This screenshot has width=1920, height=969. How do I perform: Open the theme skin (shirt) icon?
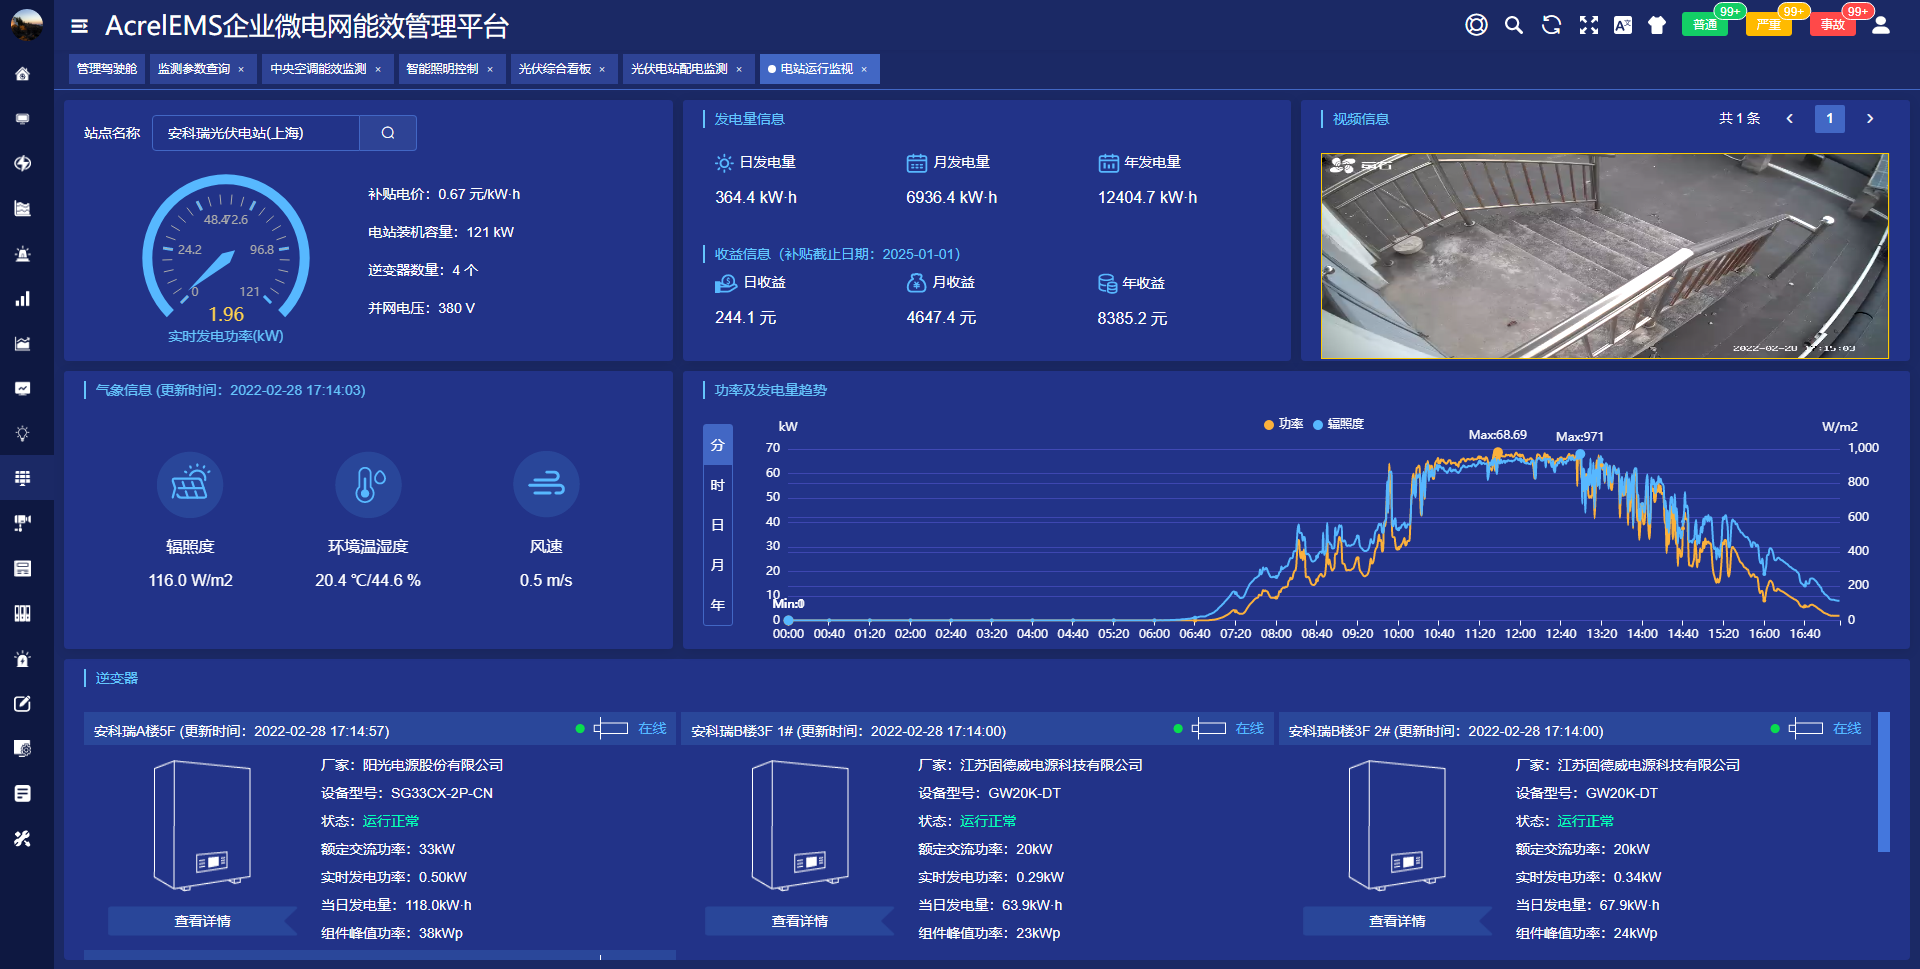point(1657,26)
